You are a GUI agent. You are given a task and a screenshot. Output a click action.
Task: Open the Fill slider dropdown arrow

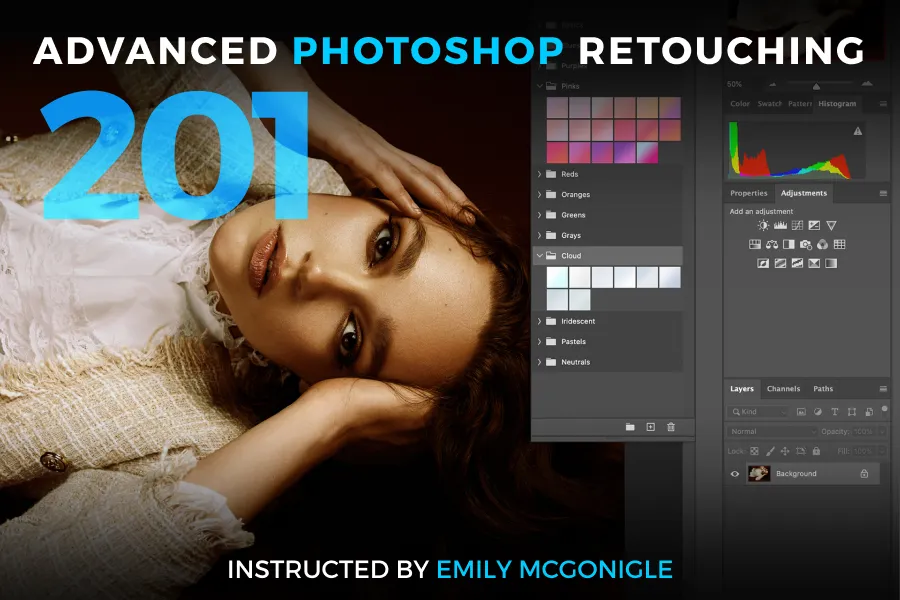(x=882, y=451)
